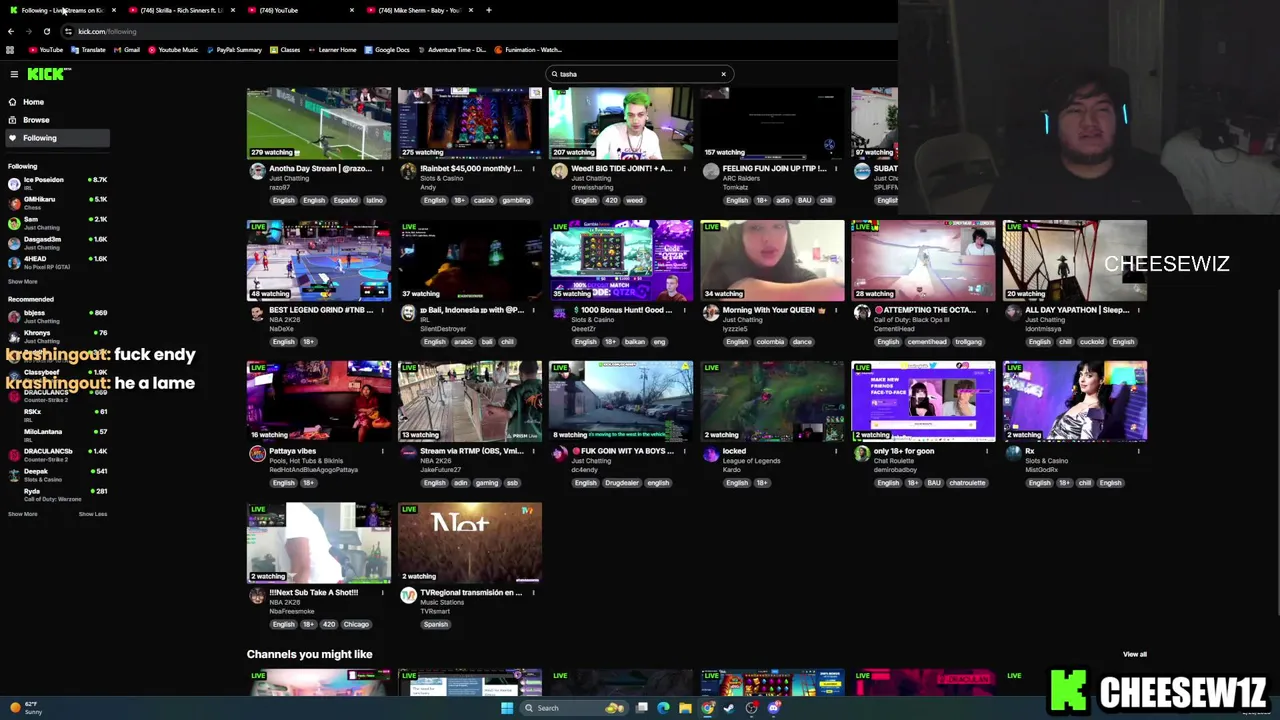The image size is (1280, 720).
Task: Click the 'gambling' tag on Rainbet stream
Action: [516, 200]
